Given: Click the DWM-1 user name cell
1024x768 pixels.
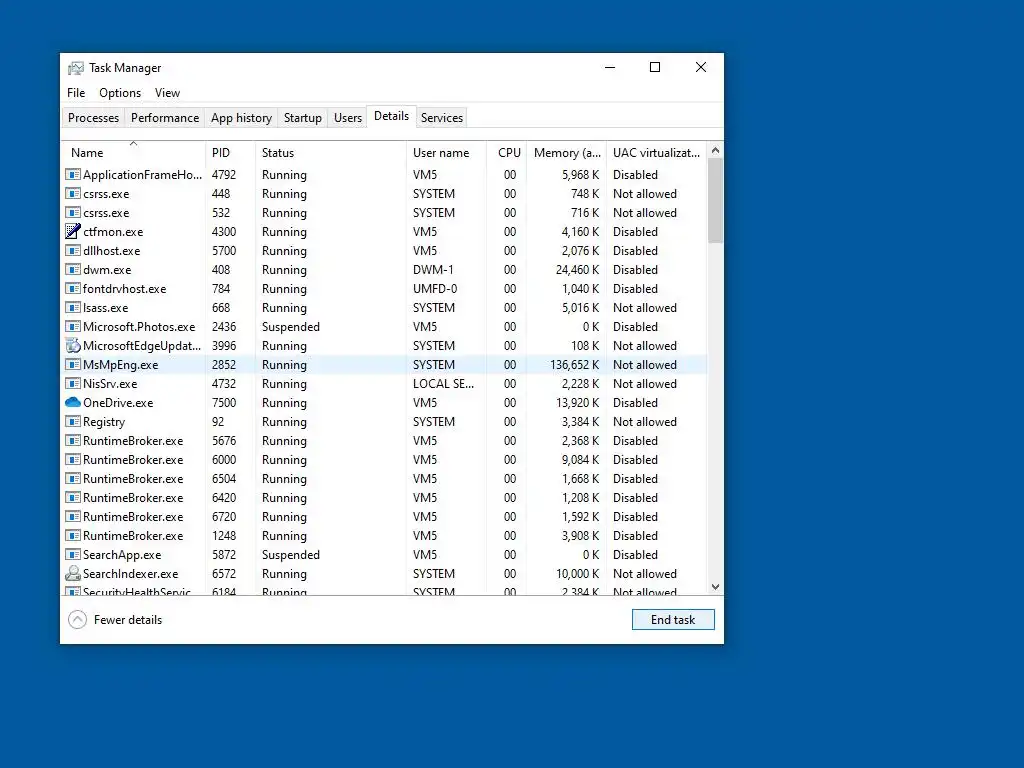Looking at the screenshot, I should pyautogui.click(x=433, y=270).
